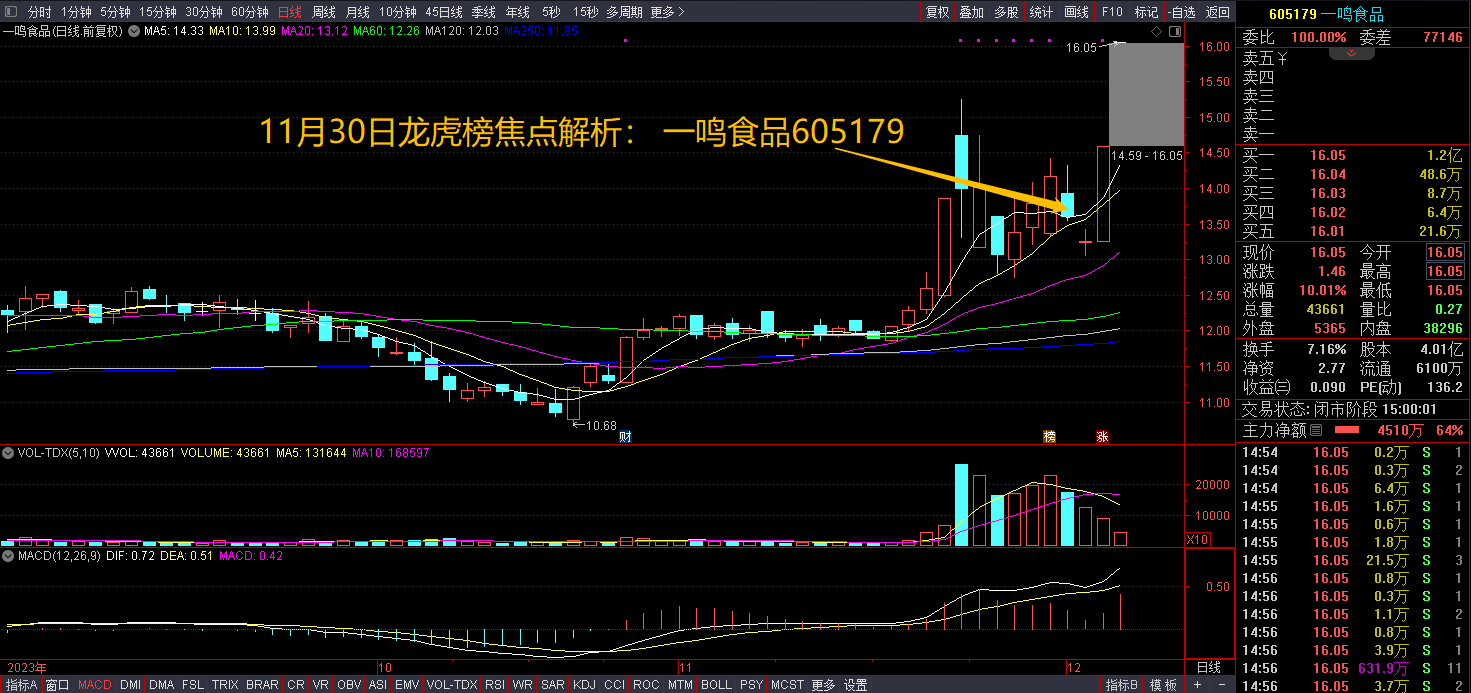Click the 复权 toolbar button
Viewport: 1471px width, 693px height.
937,12
